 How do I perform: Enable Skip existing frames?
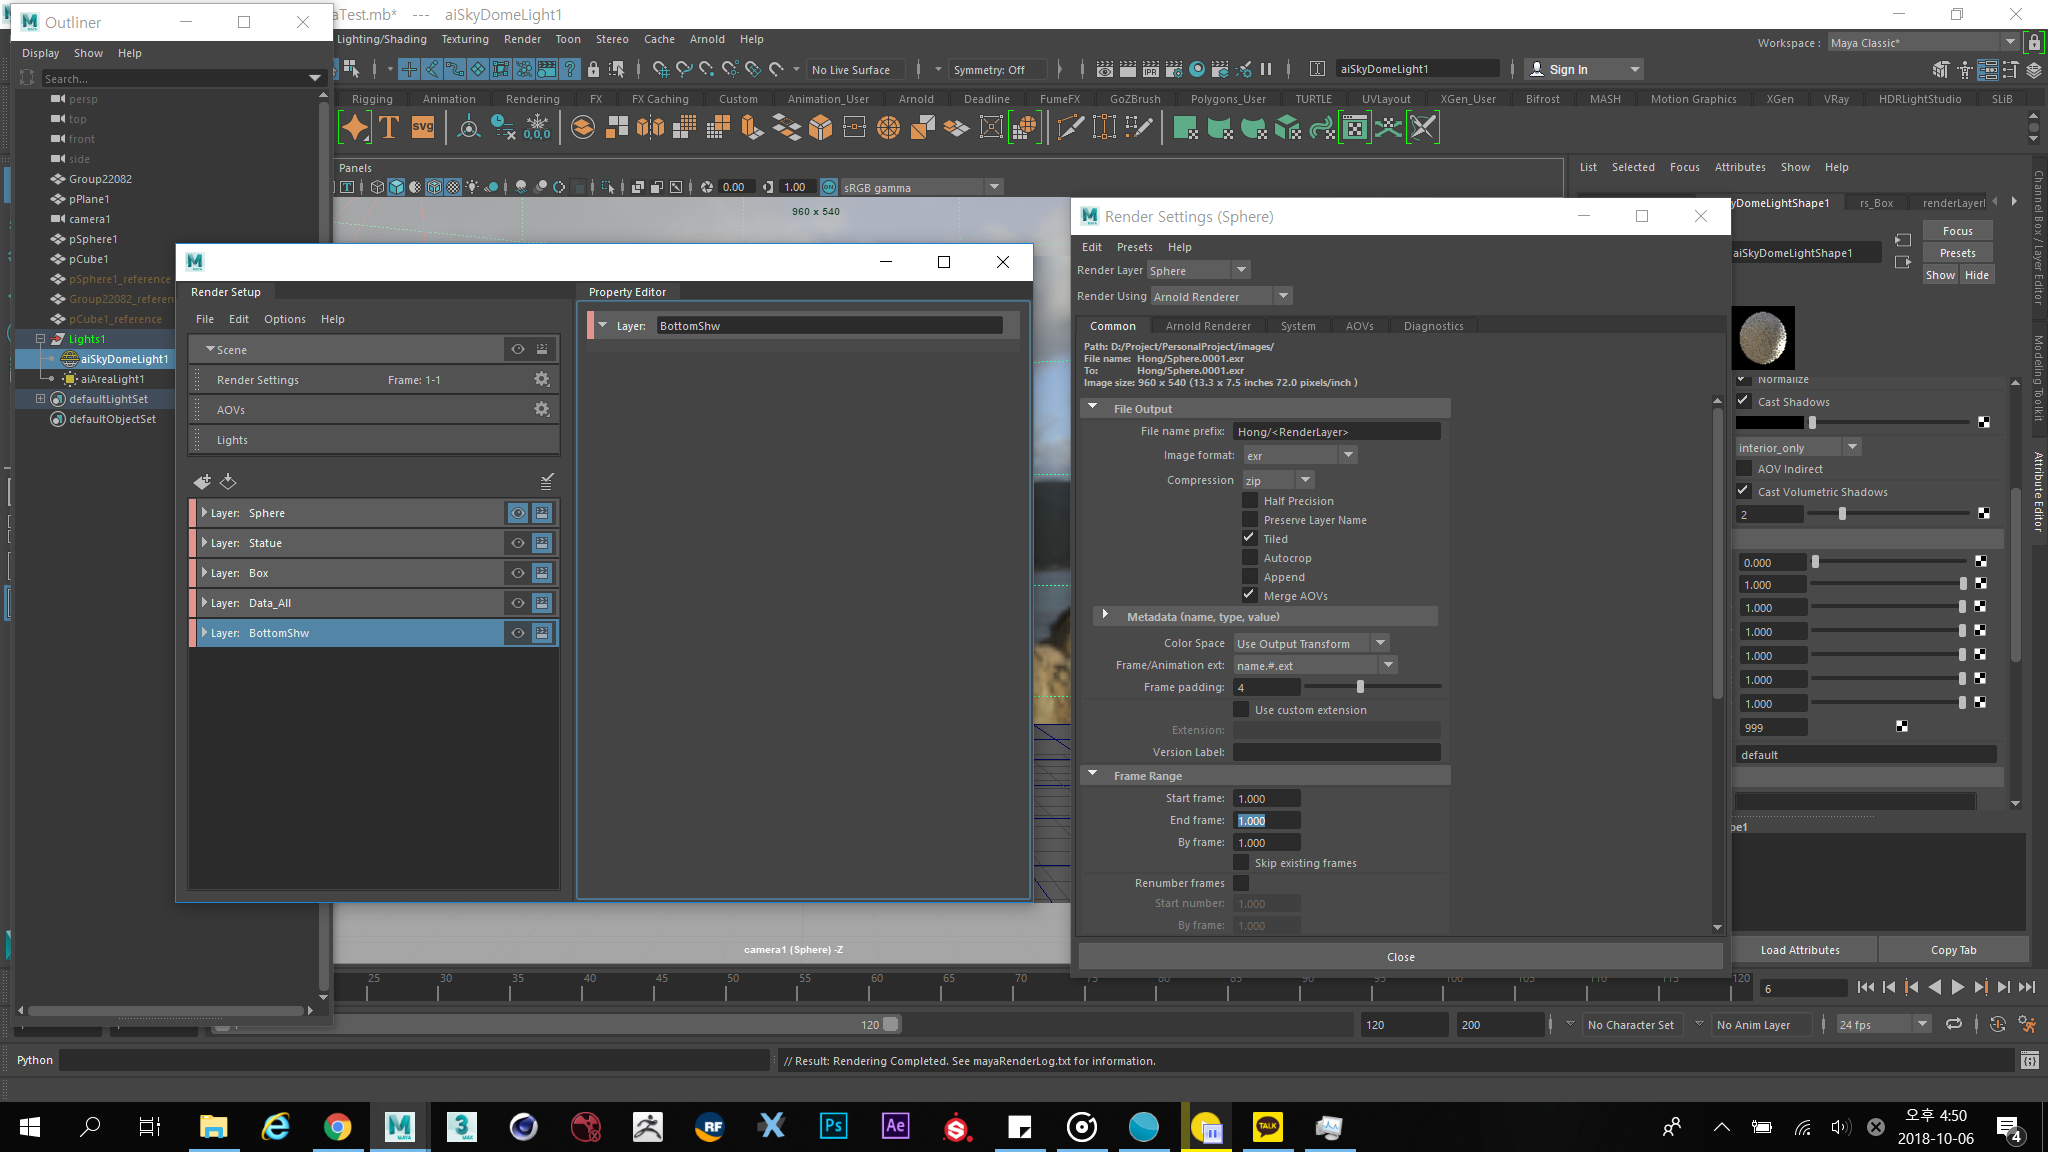1241,862
